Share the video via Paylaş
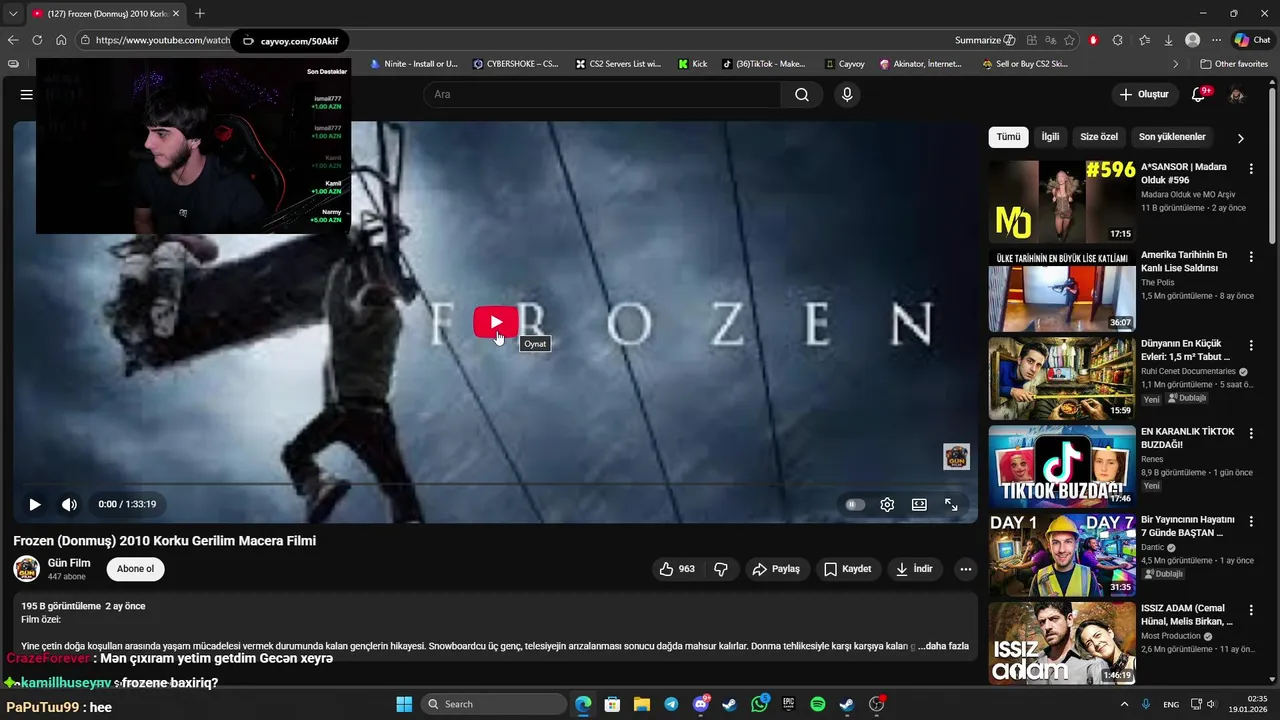 pos(776,569)
